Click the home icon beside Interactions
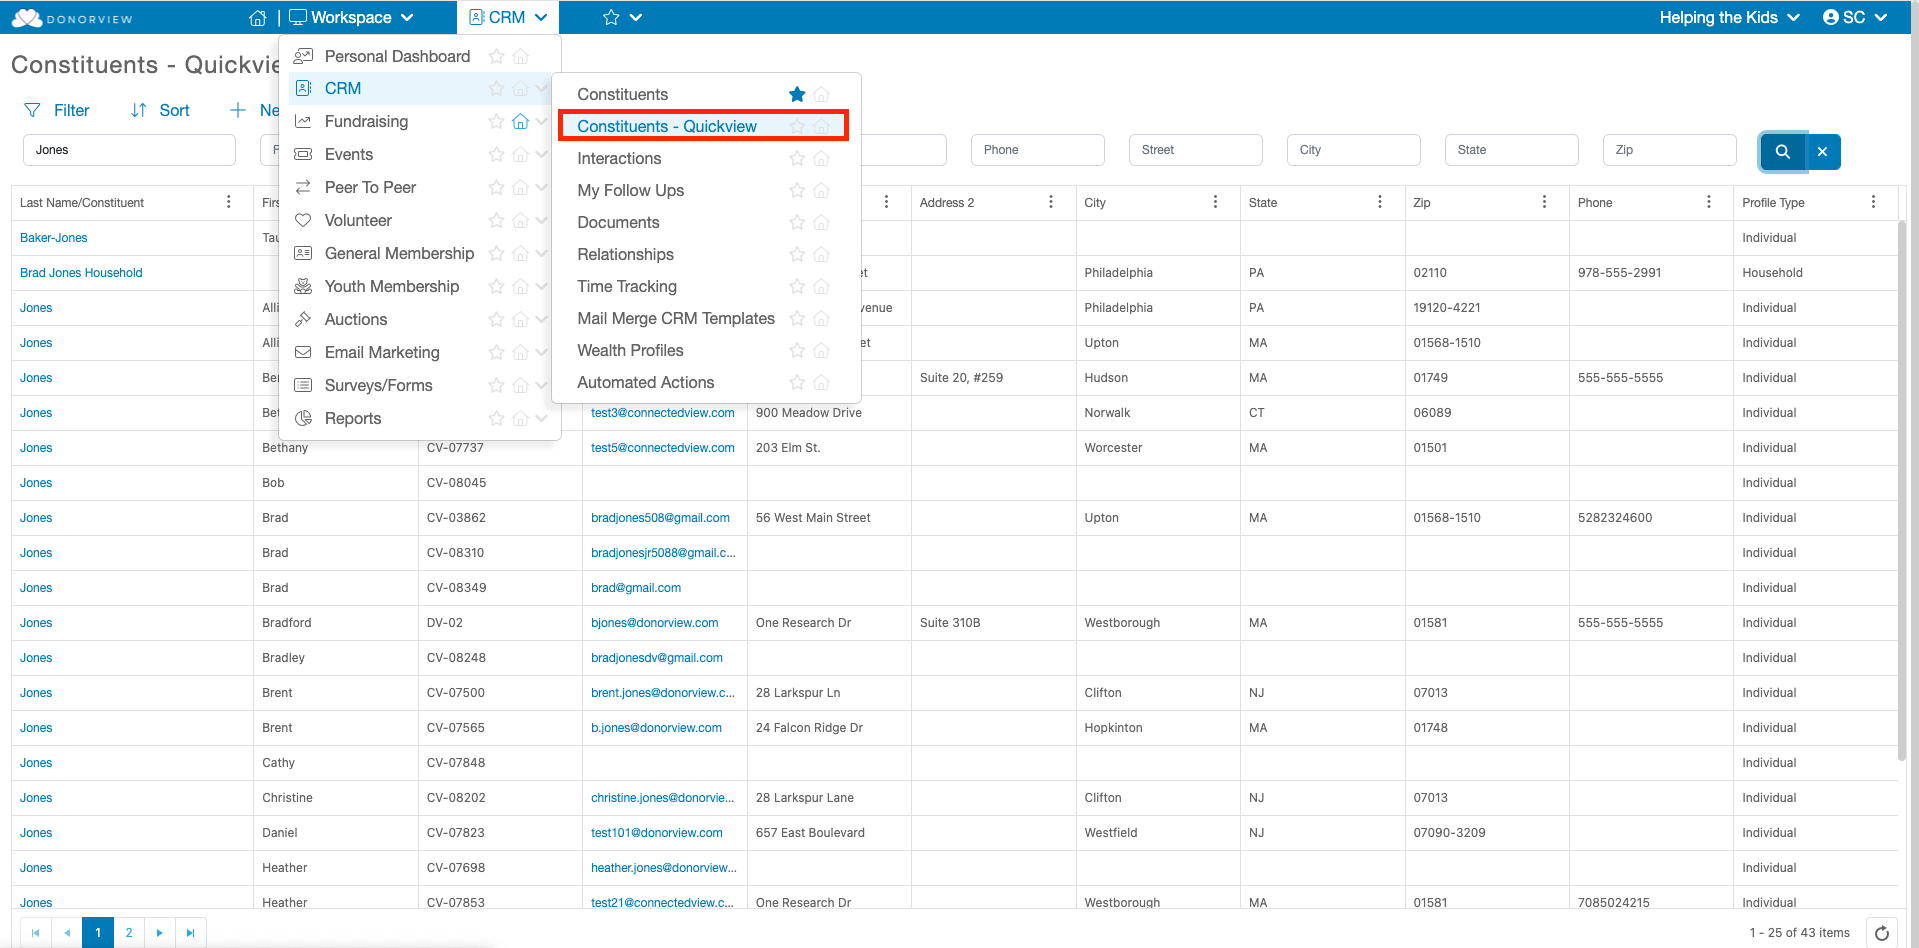 (x=821, y=159)
